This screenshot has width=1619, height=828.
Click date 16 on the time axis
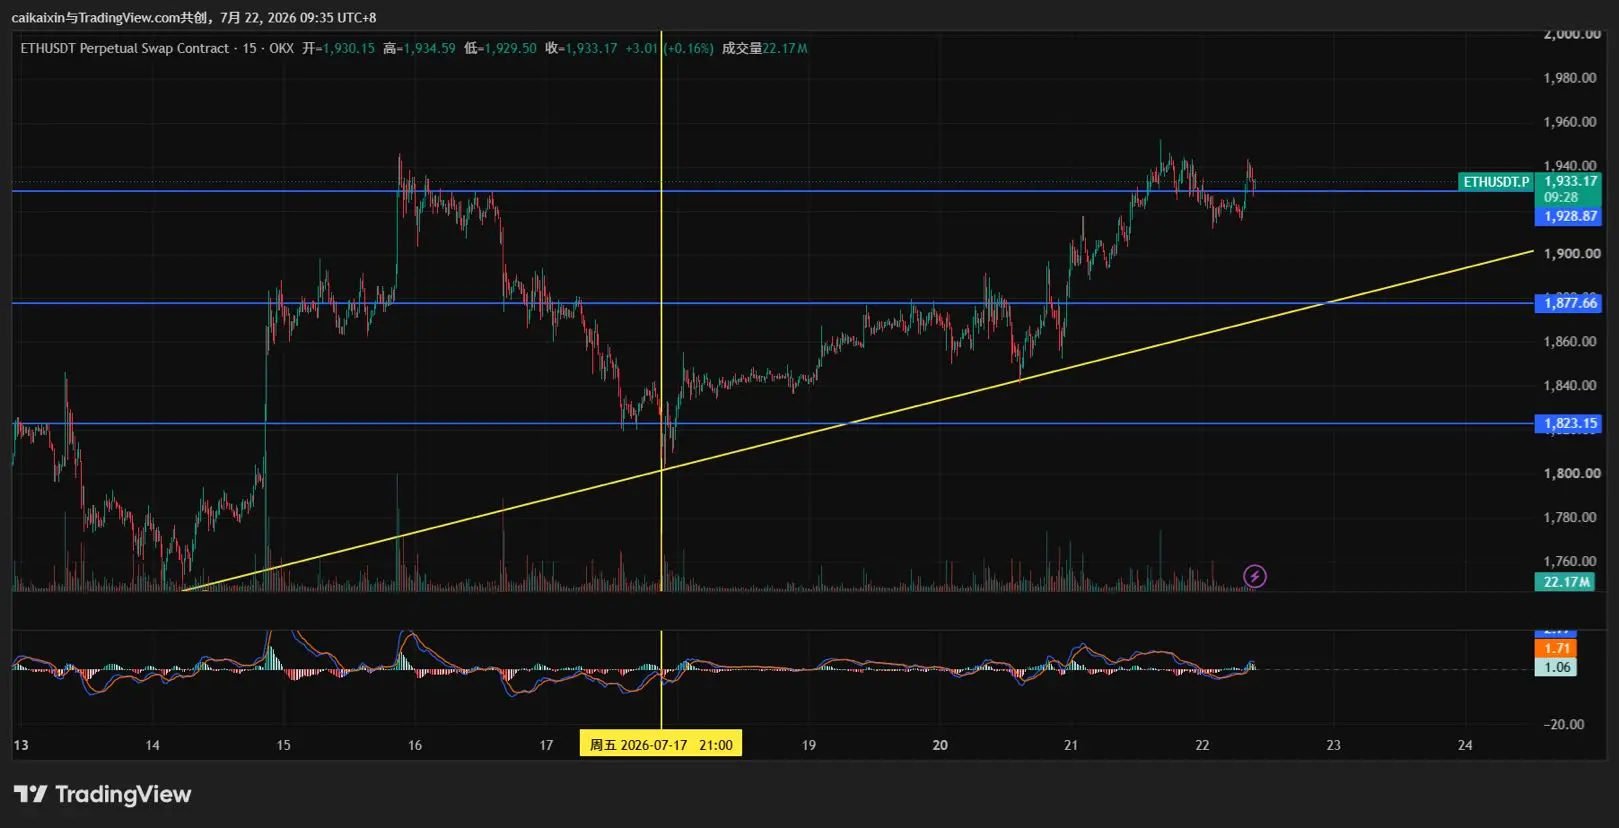tap(415, 745)
